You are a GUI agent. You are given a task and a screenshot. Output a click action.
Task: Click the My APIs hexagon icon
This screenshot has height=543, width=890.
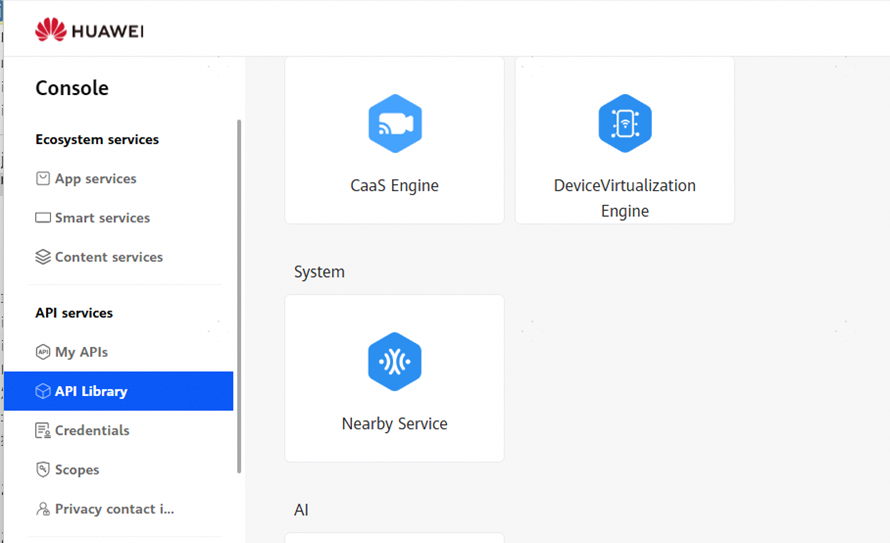[43, 352]
